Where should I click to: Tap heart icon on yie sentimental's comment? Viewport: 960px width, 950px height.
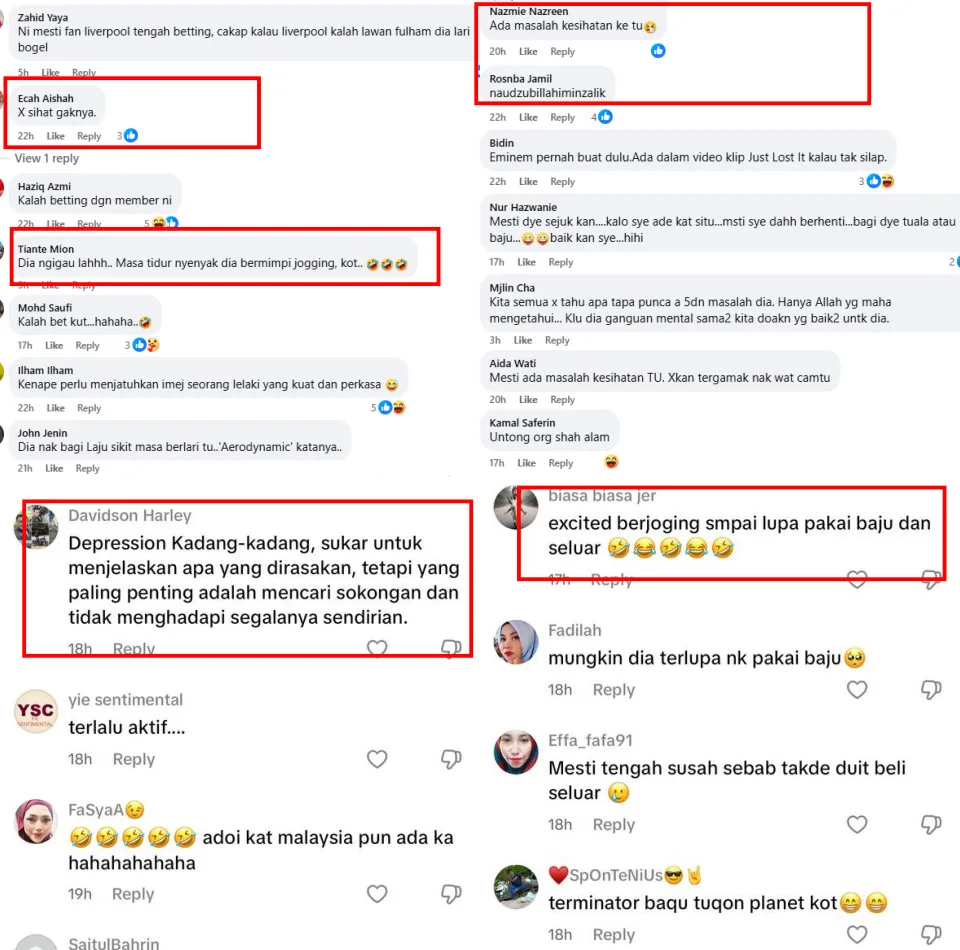click(x=377, y=759)
